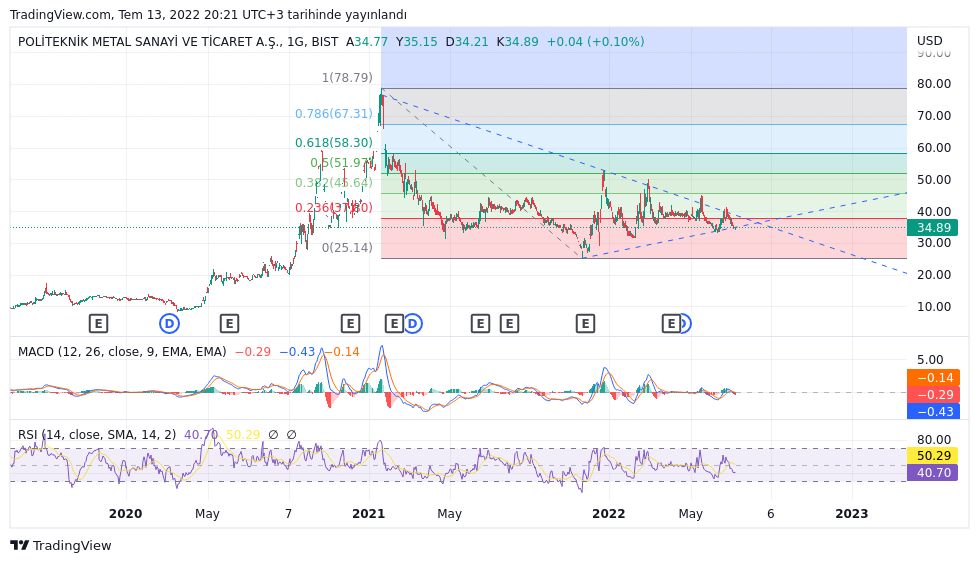Click the 20.00 level on the price axis
The width and height of the screenshot is (979, 563).
[x=934, y=275]
